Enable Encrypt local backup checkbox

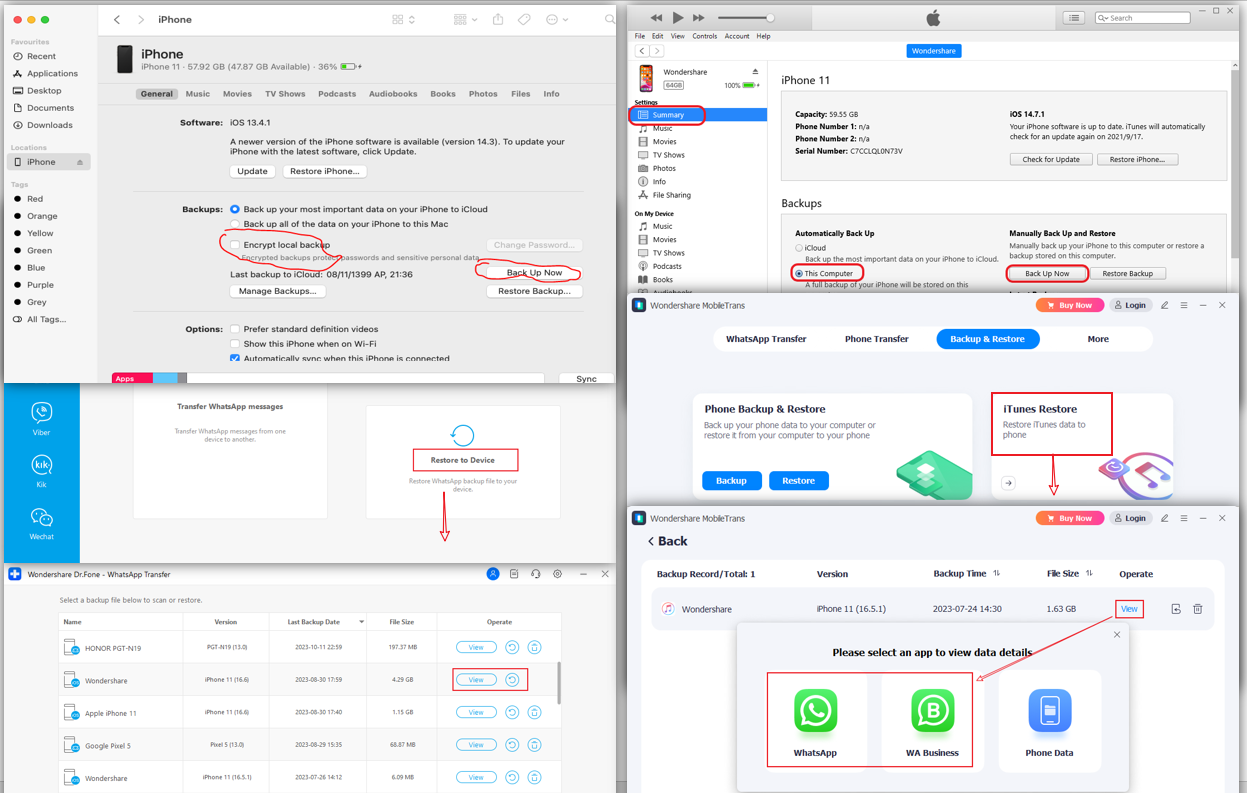click(x=235, y=245)
